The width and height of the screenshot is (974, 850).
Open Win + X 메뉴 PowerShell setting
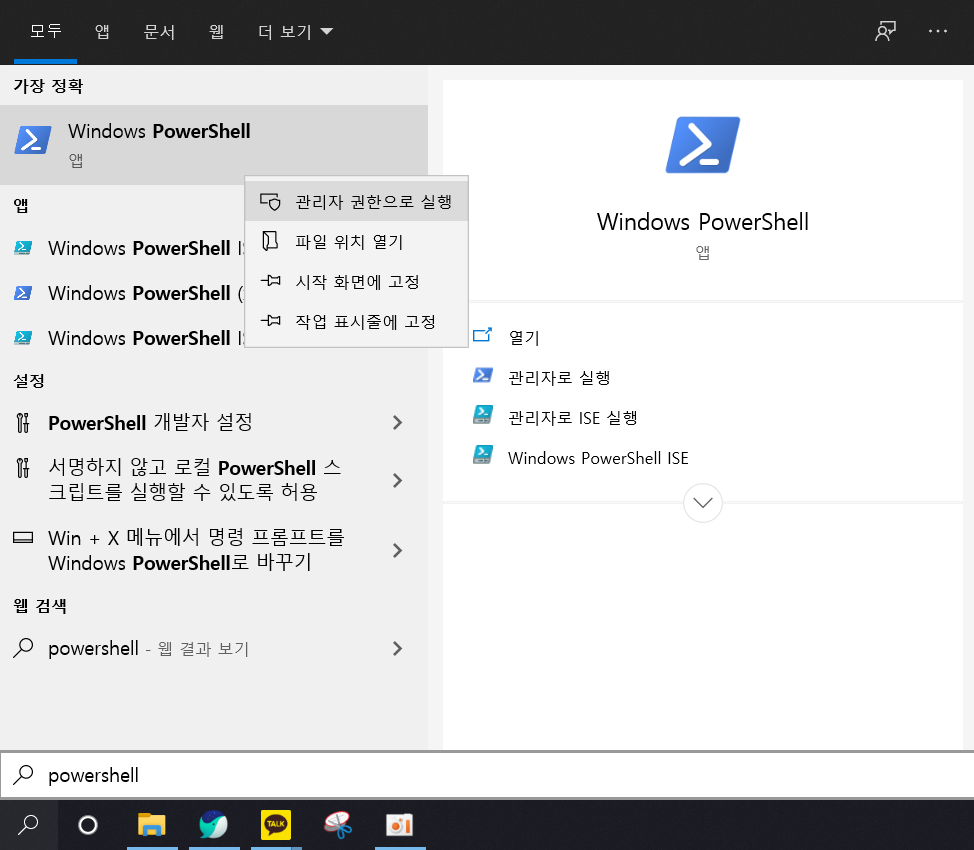tap(214, 550)
